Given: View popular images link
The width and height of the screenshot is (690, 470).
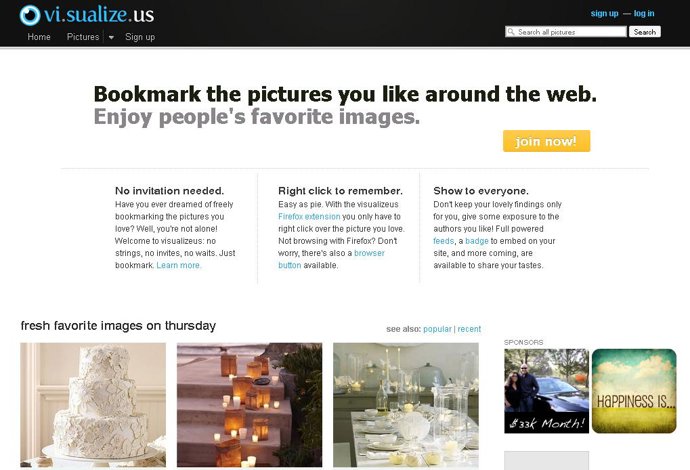Looking at the screenshot, I should pyautogui.click(x=437, y=329).
